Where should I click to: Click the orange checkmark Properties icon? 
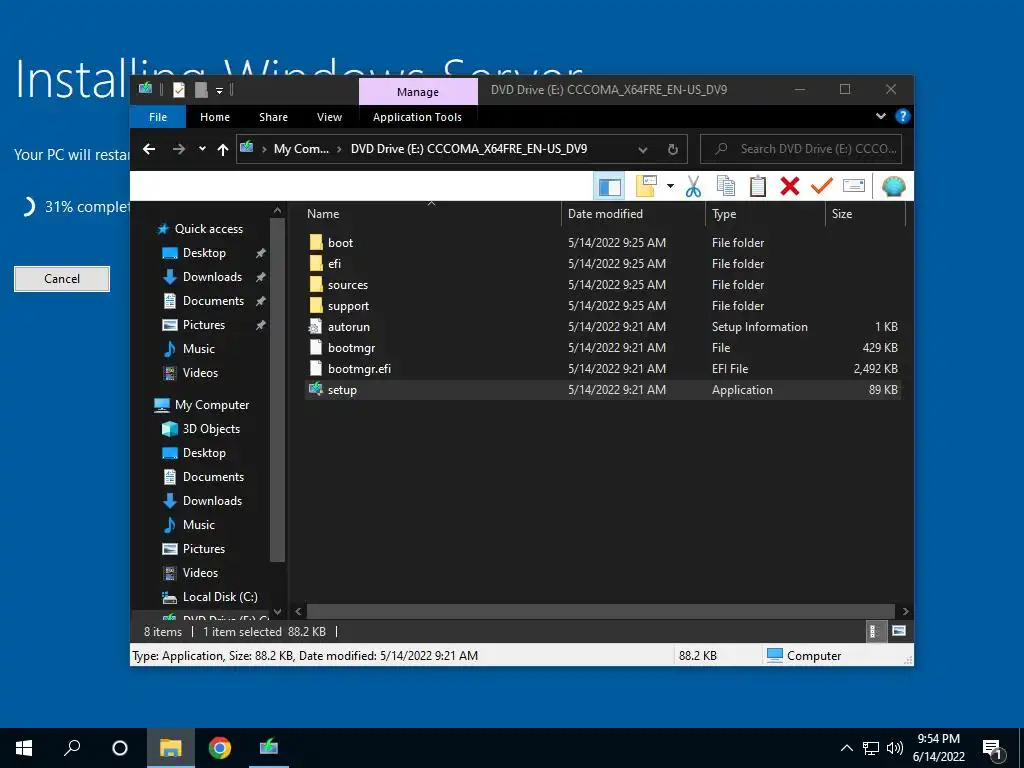pyautogui.click(x=822, y=187)
